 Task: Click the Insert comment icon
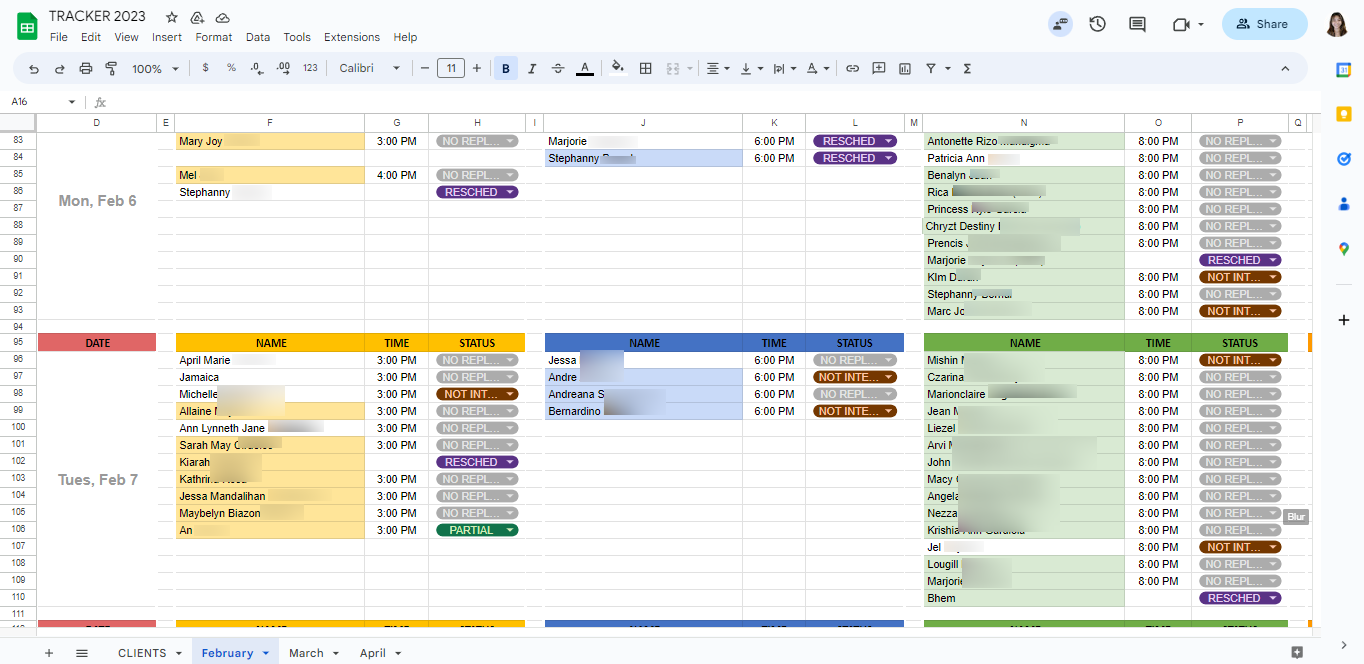click(879, 69)
